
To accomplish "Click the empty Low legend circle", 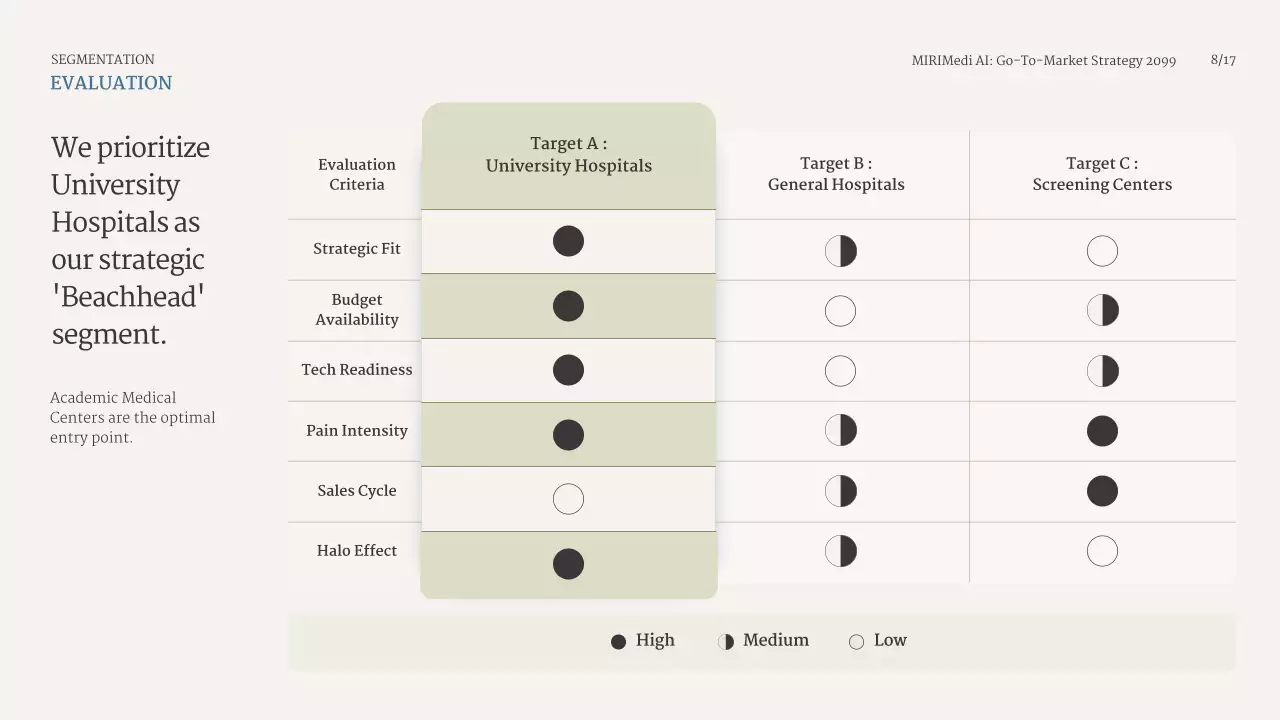I will pos(856,642).
